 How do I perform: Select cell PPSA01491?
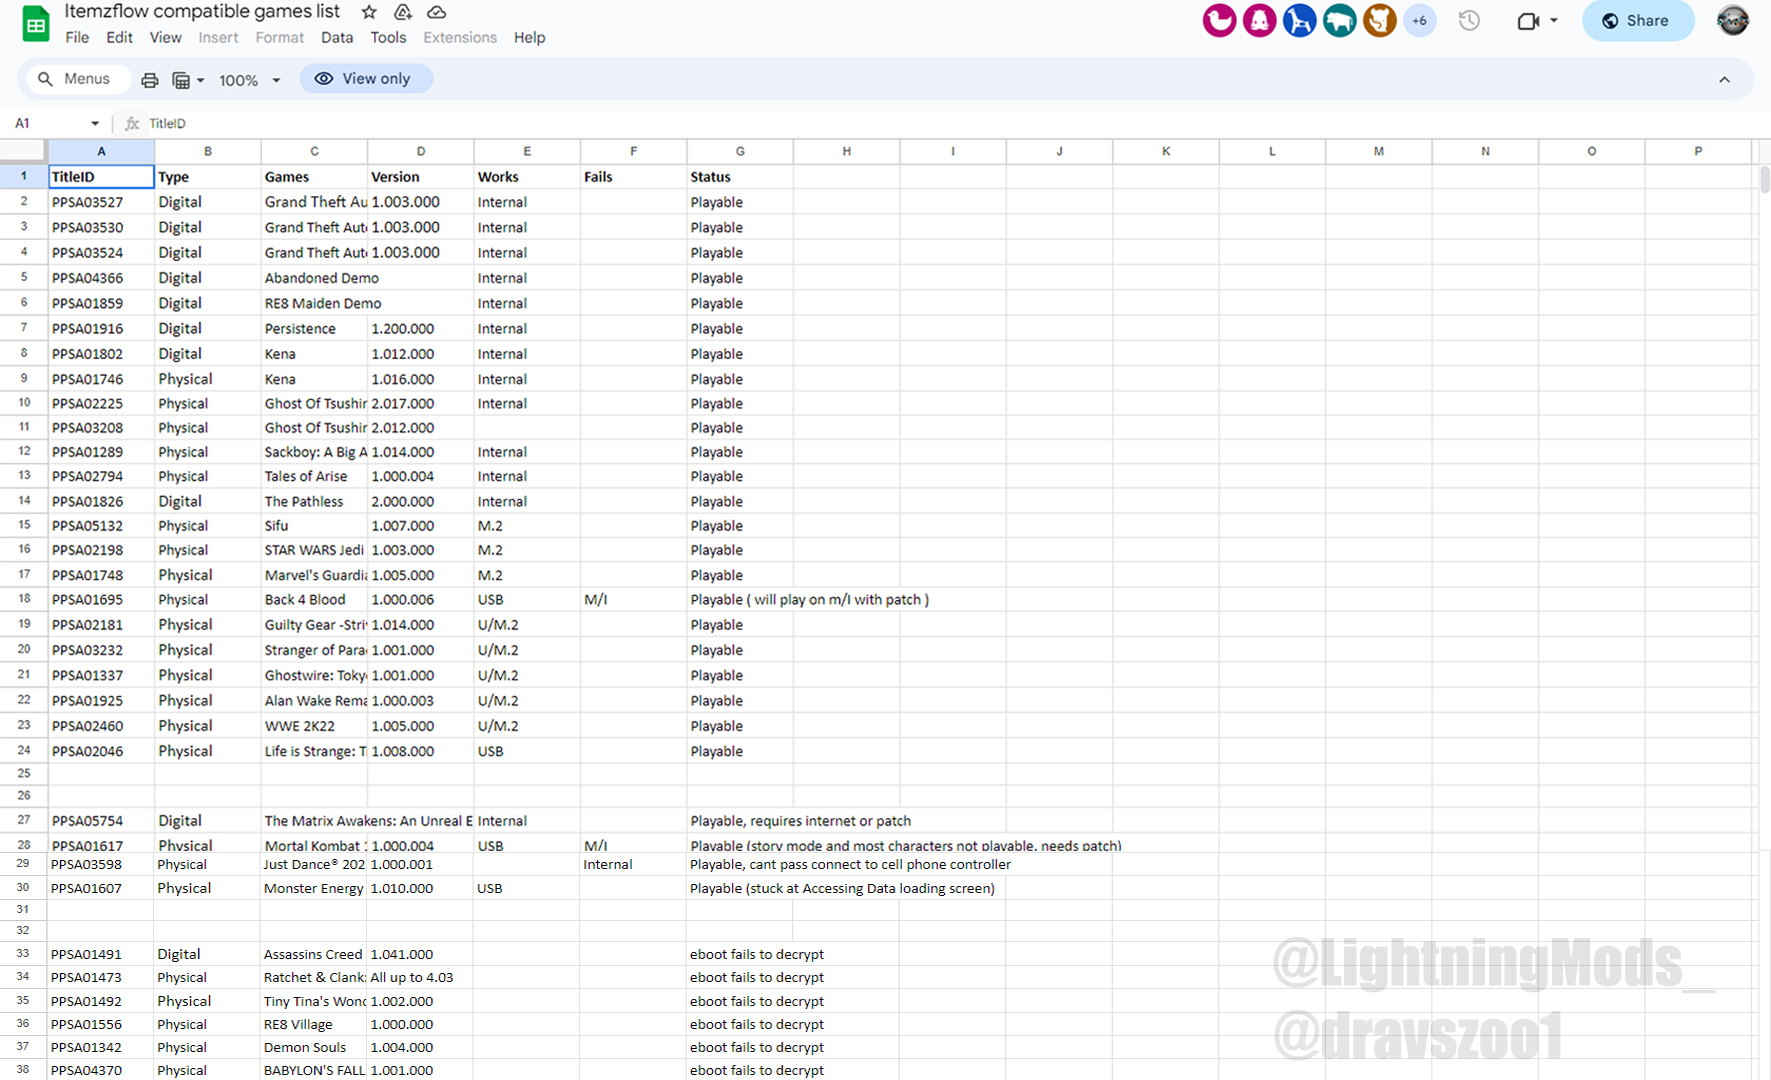tap(100, 954)
